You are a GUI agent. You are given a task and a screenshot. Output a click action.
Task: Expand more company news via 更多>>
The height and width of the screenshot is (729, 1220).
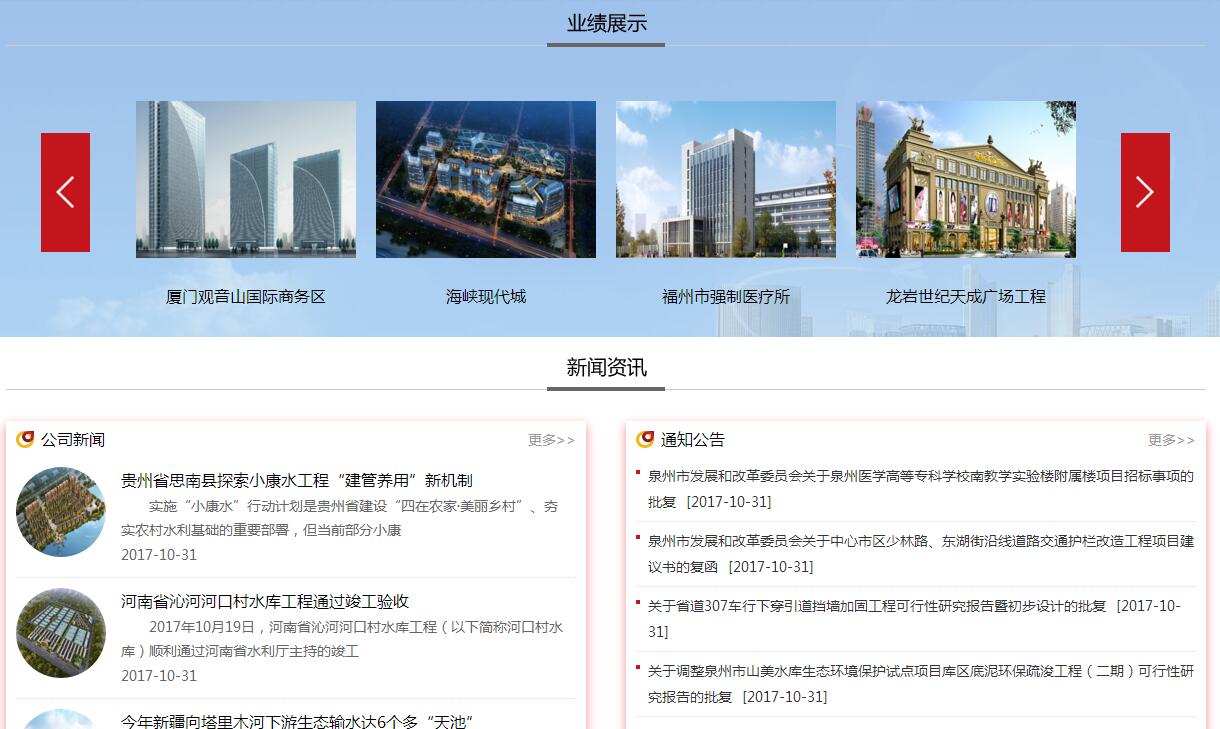(x=551, y=440)
